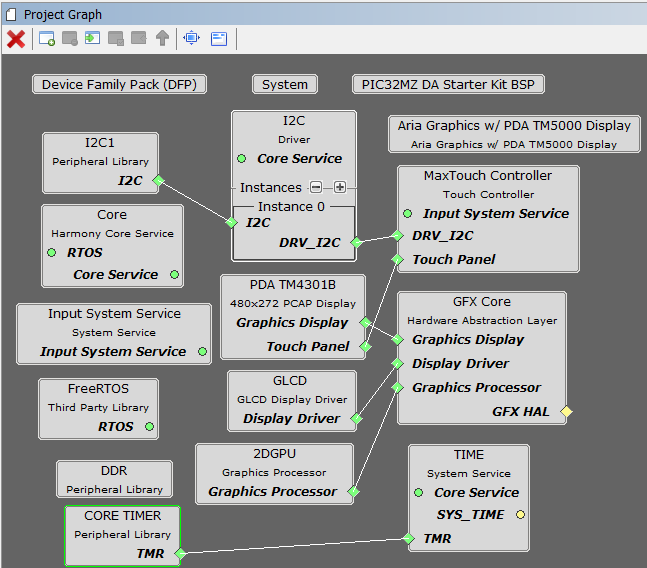This screenshot has height=568, width=647.
Task: Click the 'Hardware Abstraction Layer' text
Action: [x=482, y=321]
